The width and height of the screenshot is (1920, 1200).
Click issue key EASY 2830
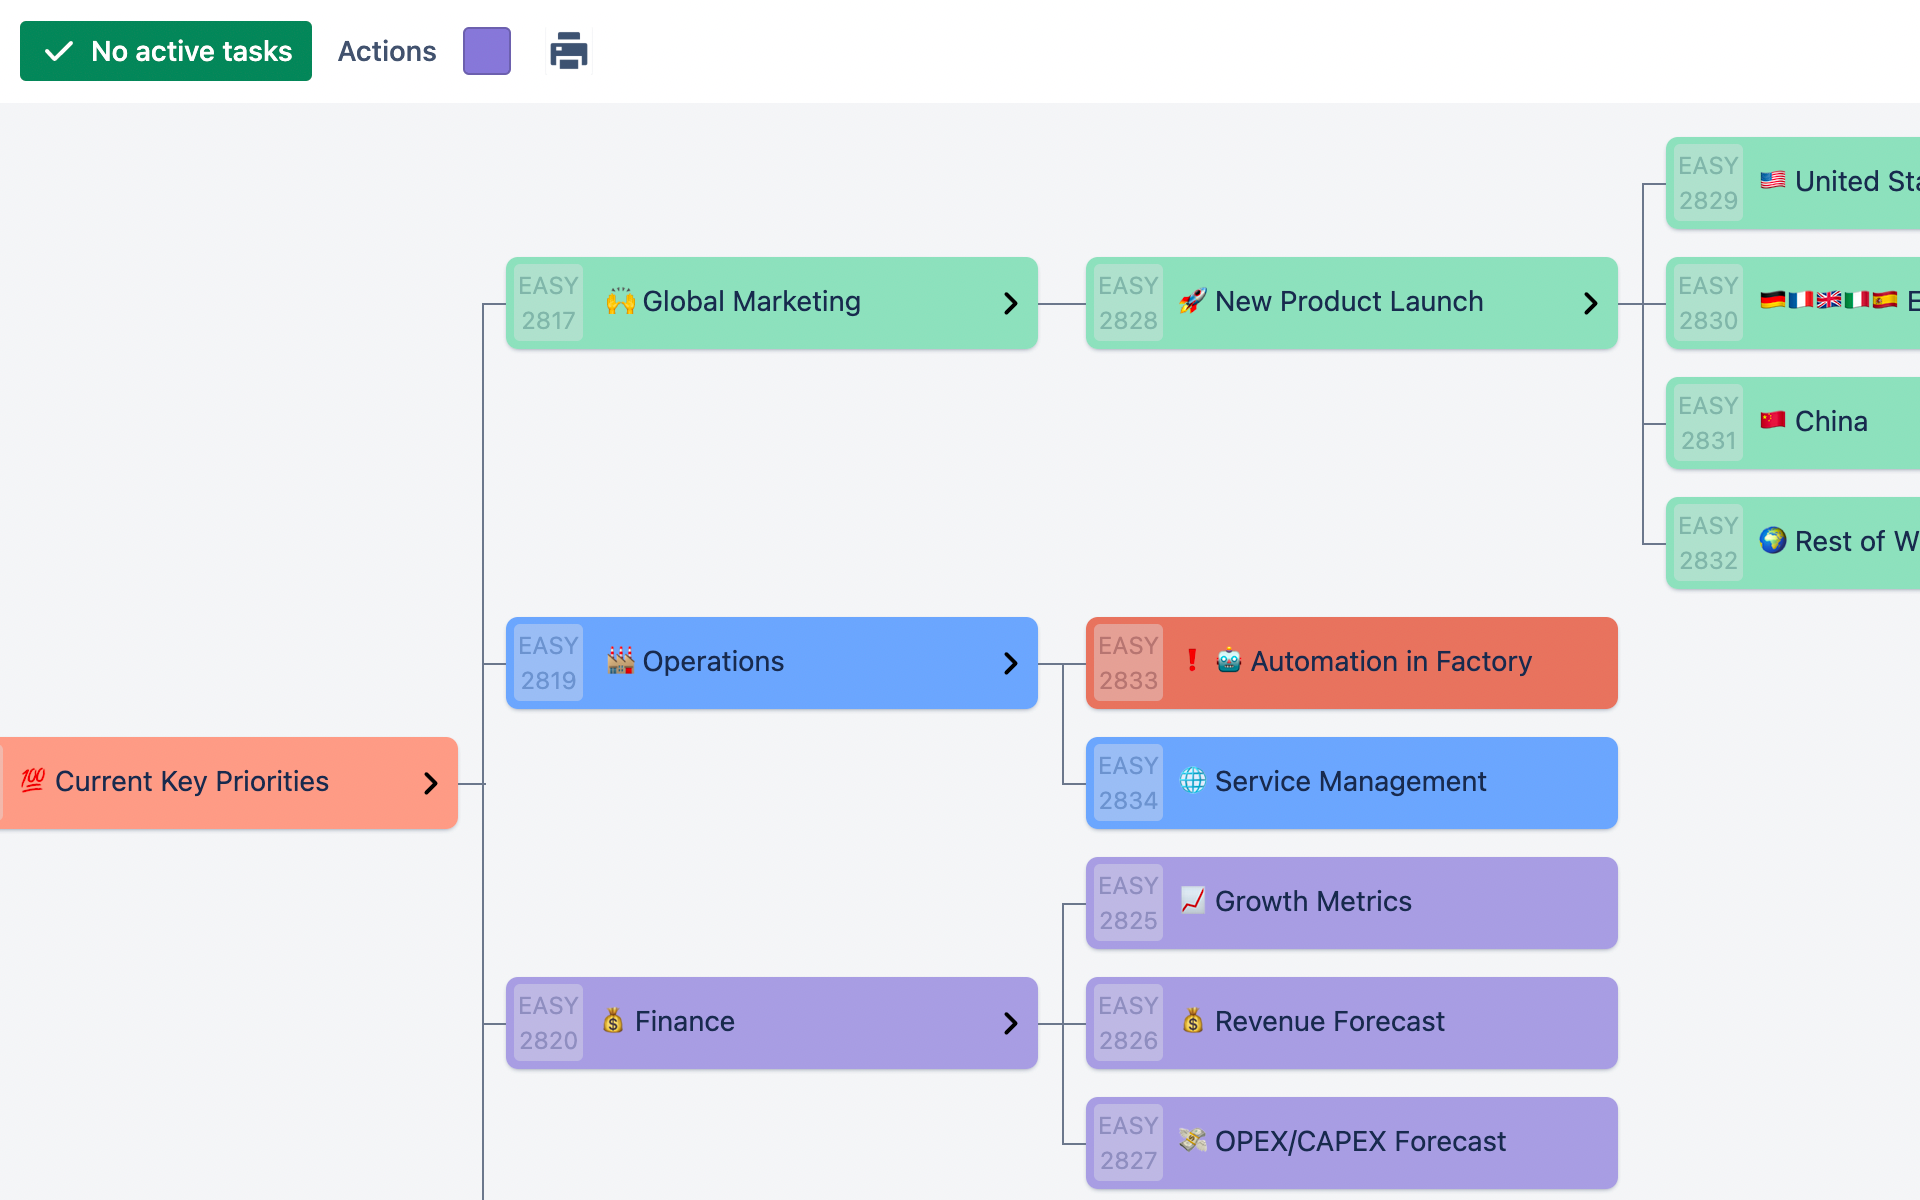click(x=1708, y=303)
